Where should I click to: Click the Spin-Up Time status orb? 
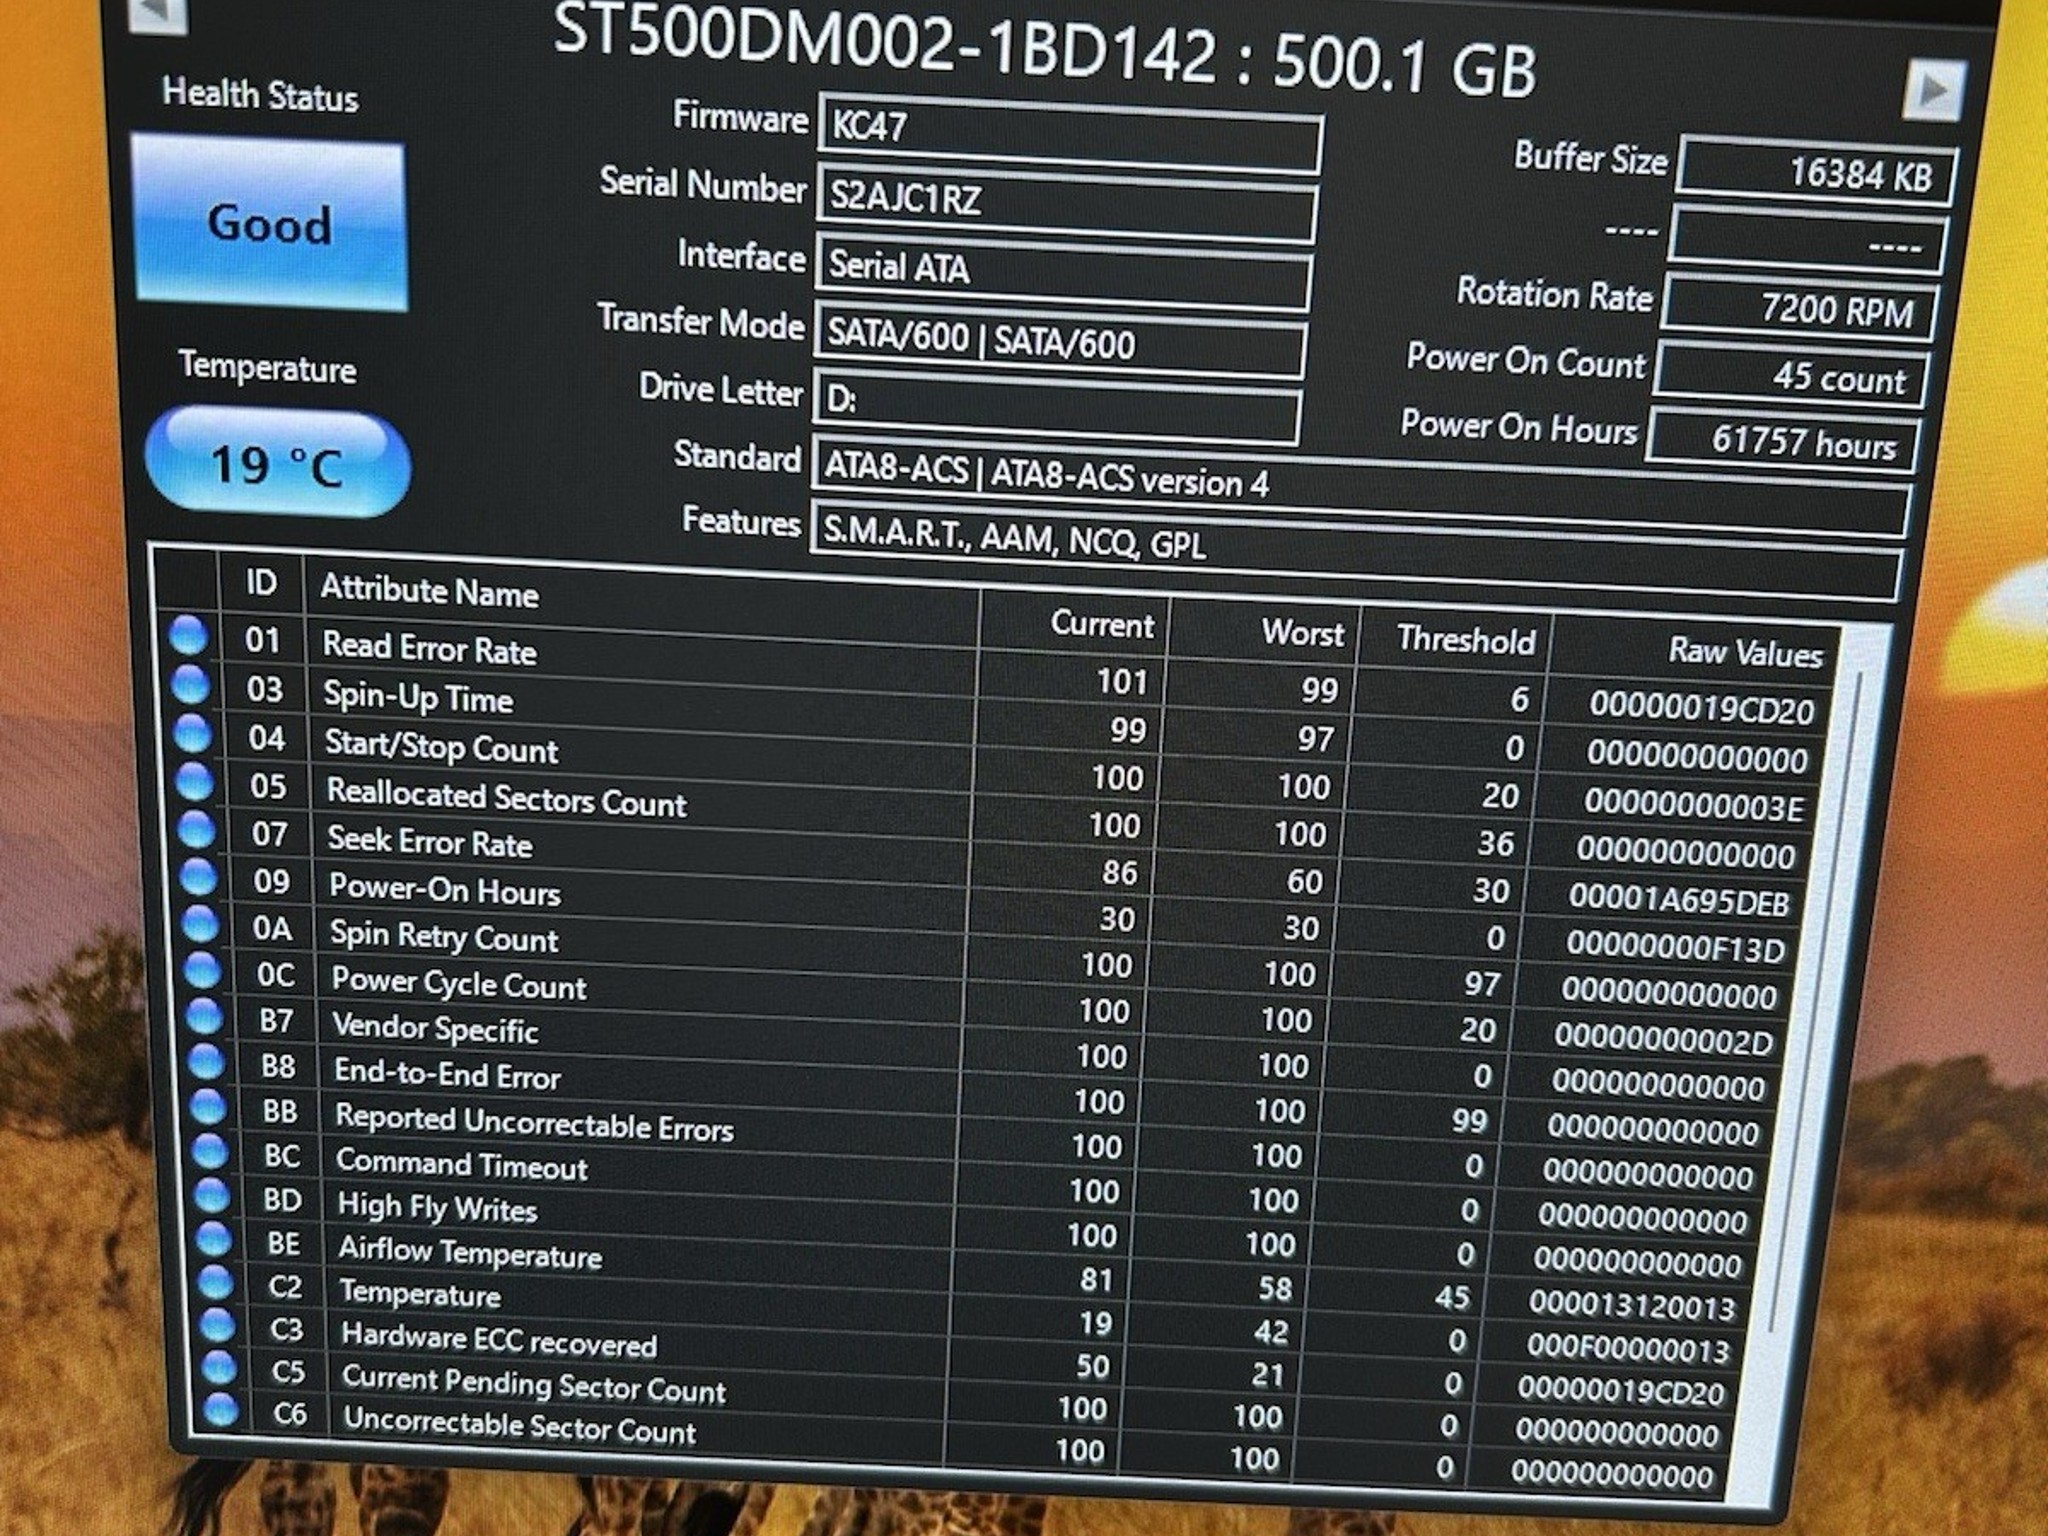(190, 684)
